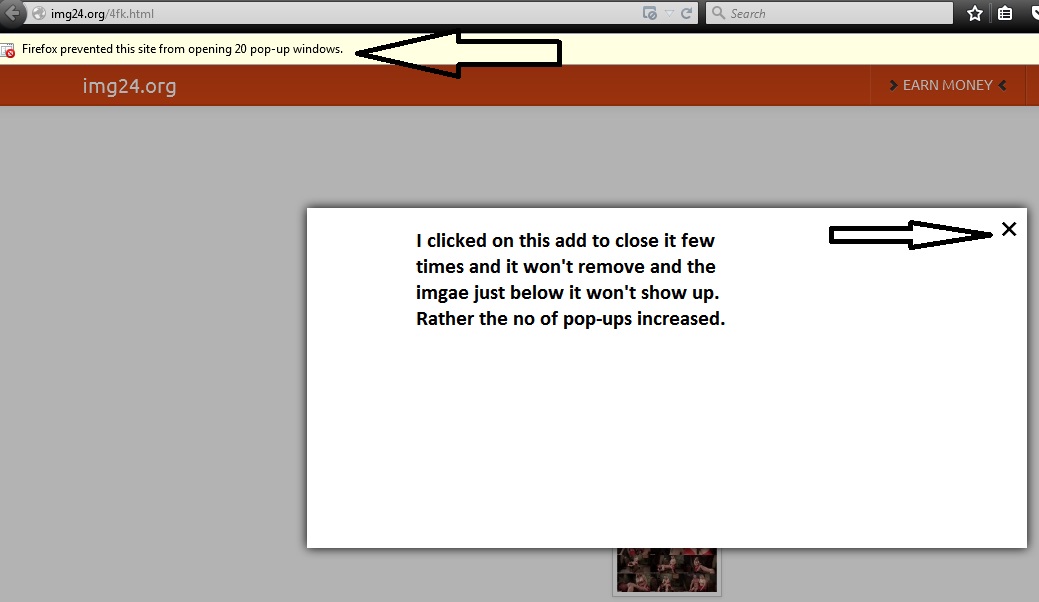Open the URL history dropdown arrow
Image resolution: width=1039 pixels, height=602 pixels.
669,13
